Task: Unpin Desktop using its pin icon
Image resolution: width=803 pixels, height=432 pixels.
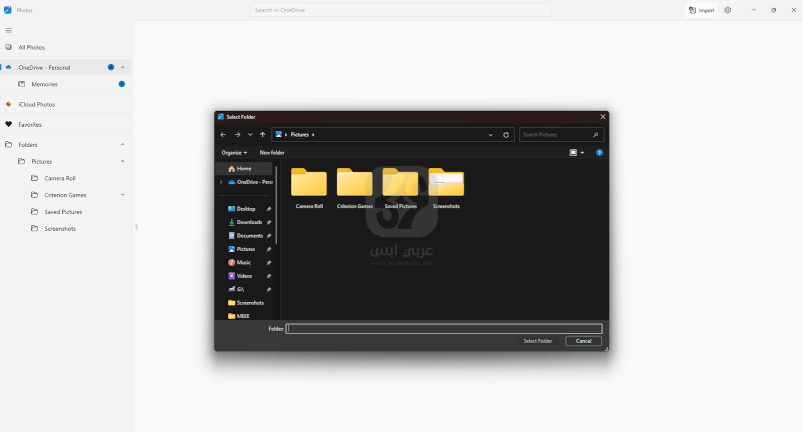Action: (269, 209)
